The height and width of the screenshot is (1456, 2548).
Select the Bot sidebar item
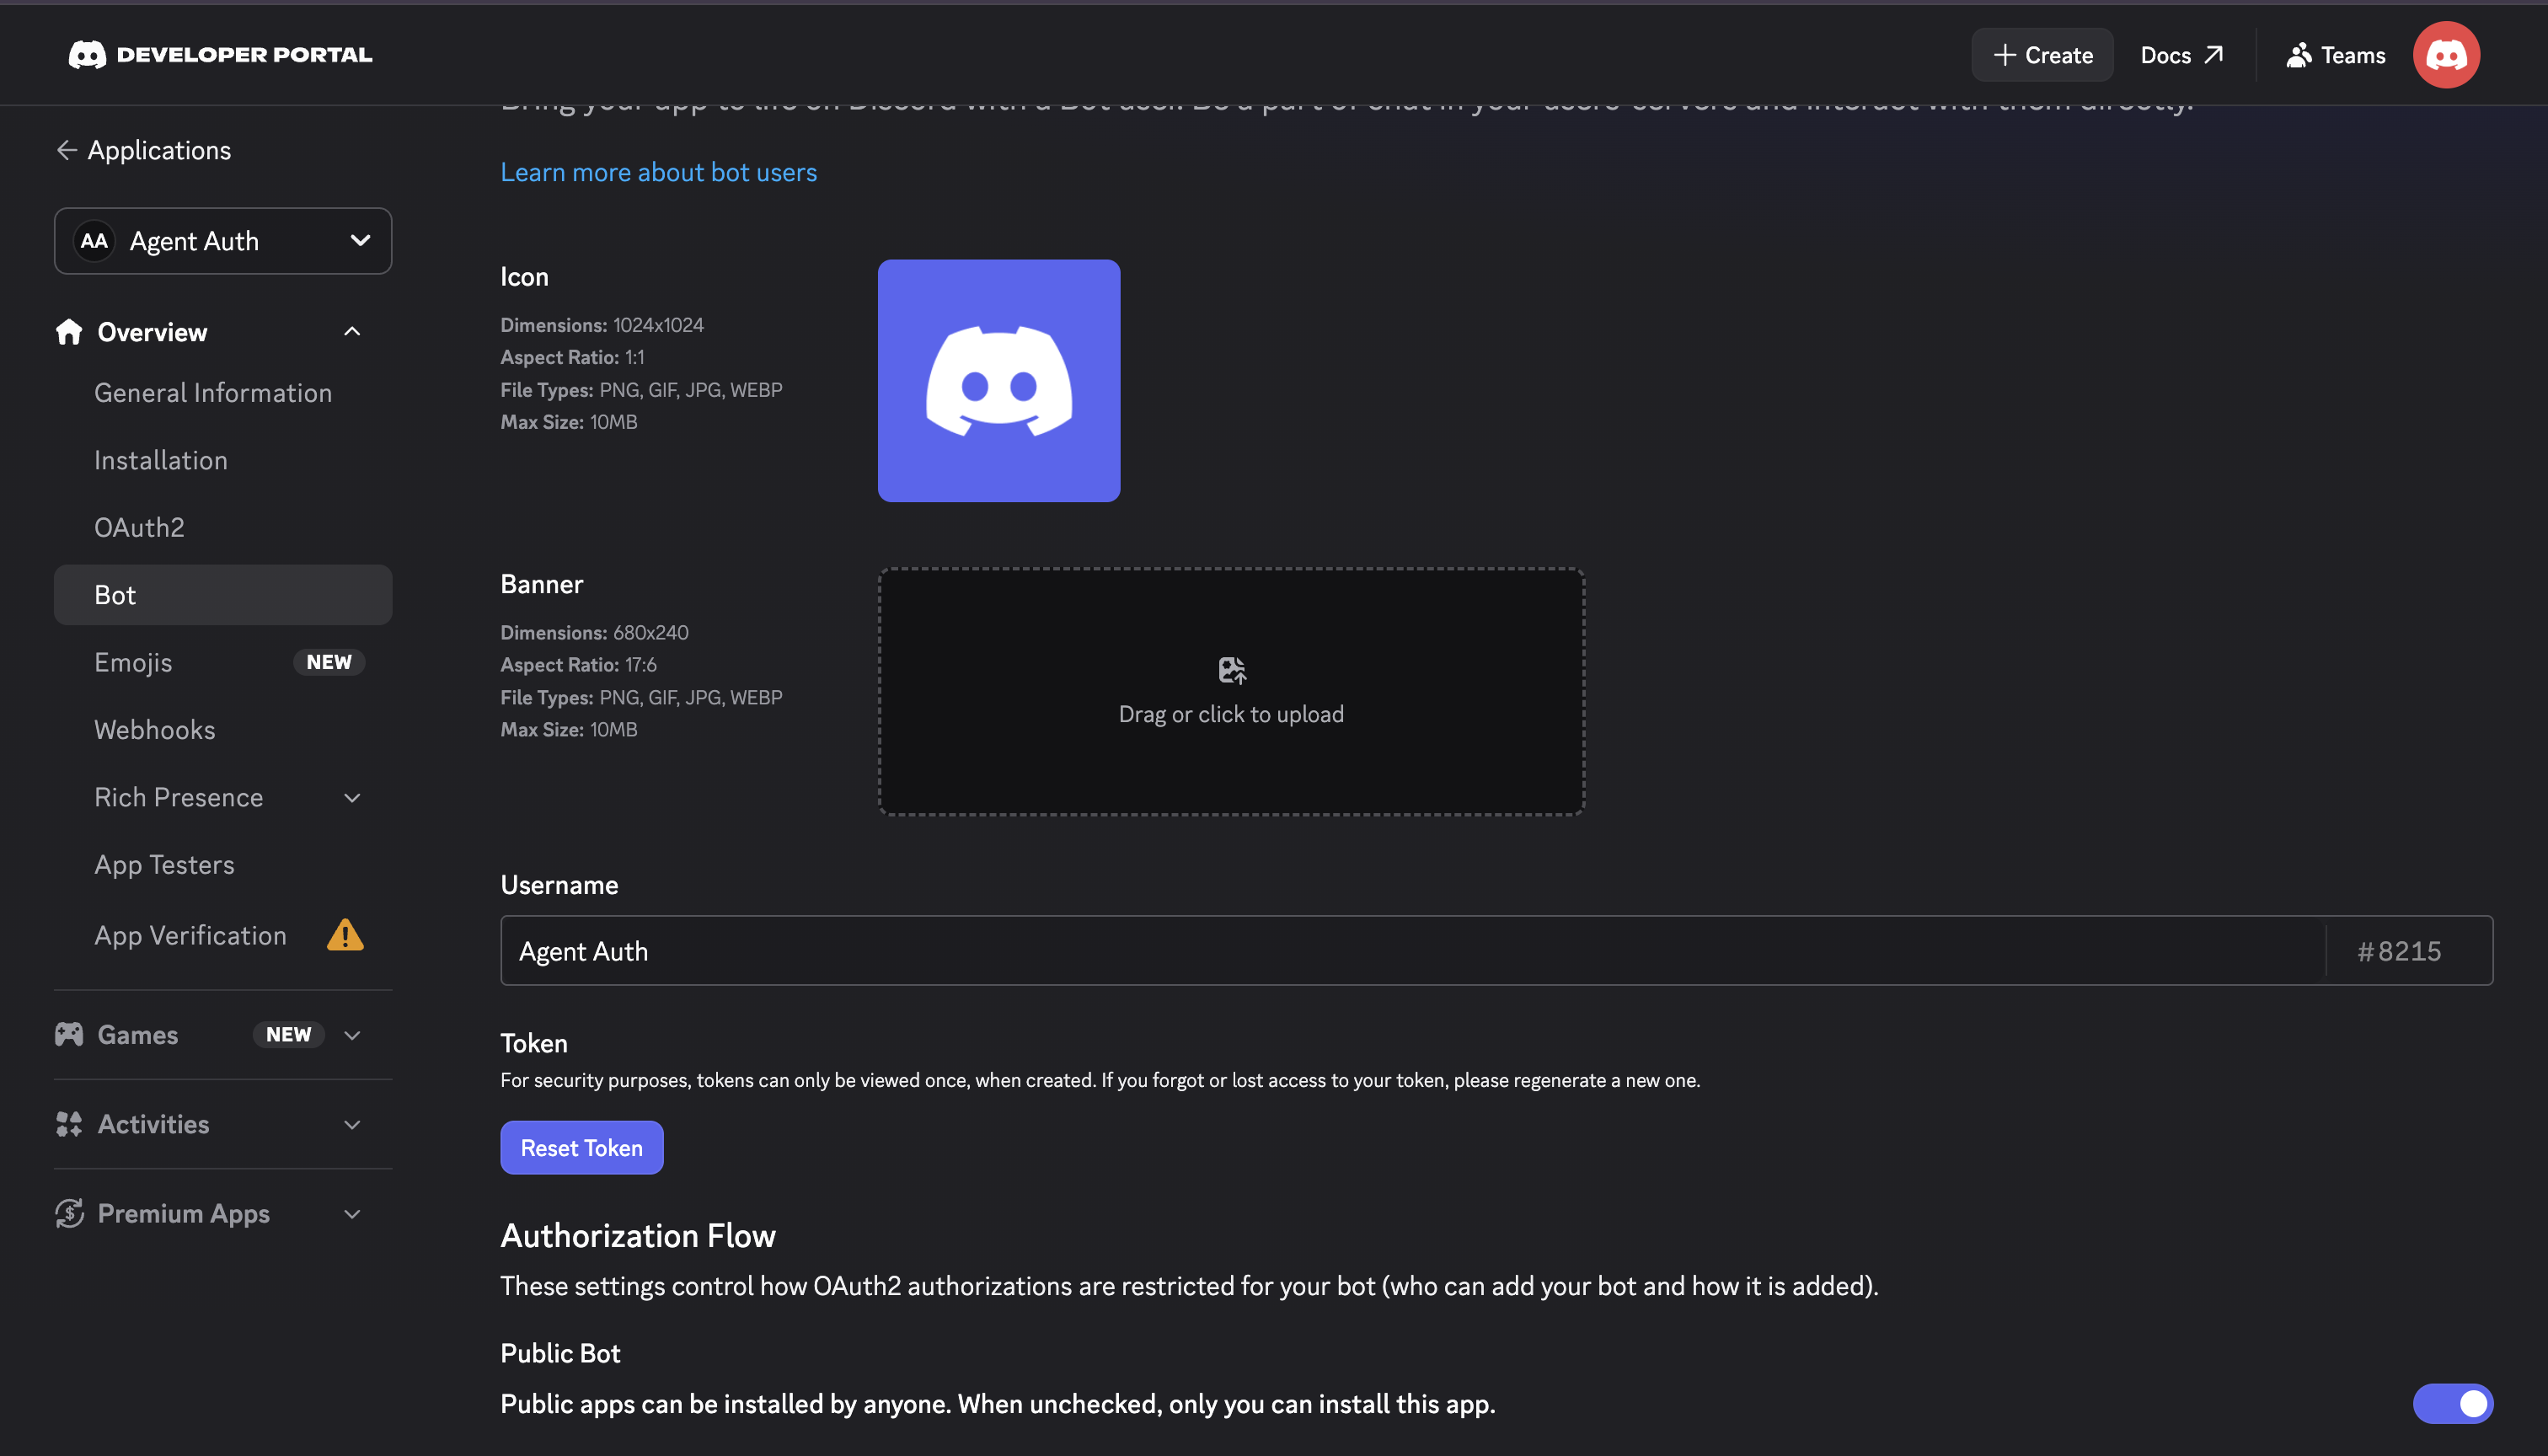[223, 595]
